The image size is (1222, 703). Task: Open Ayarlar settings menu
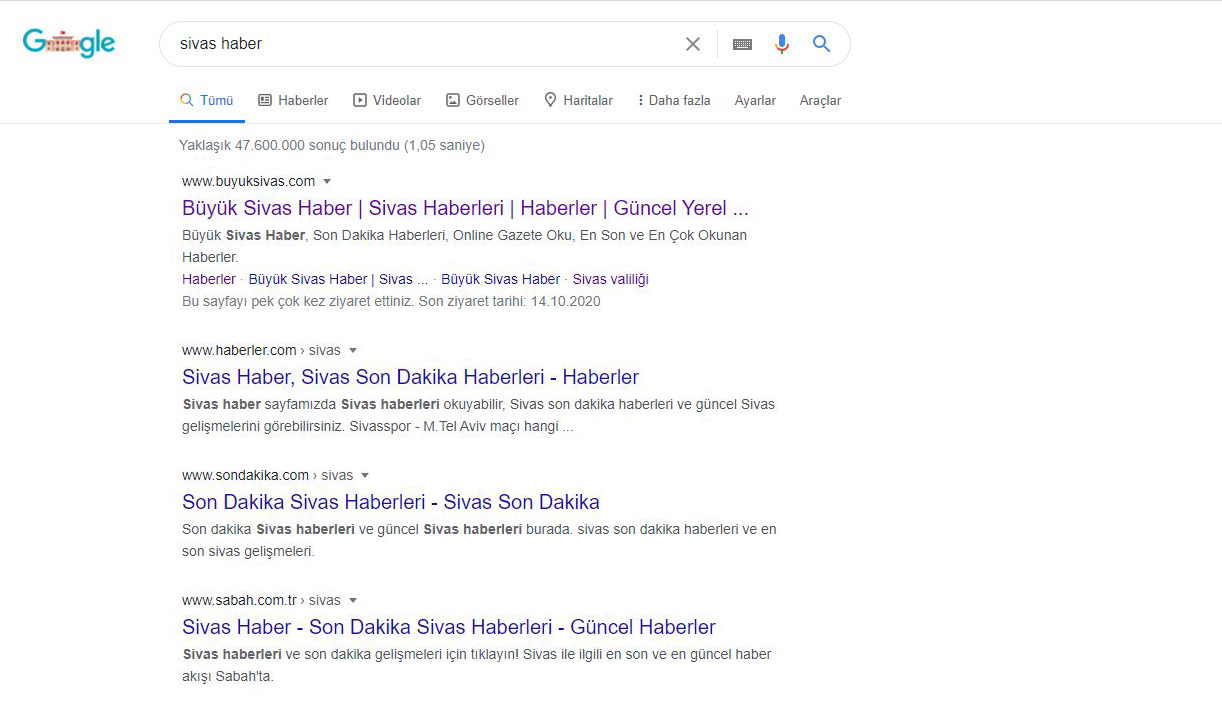point(755,100)
